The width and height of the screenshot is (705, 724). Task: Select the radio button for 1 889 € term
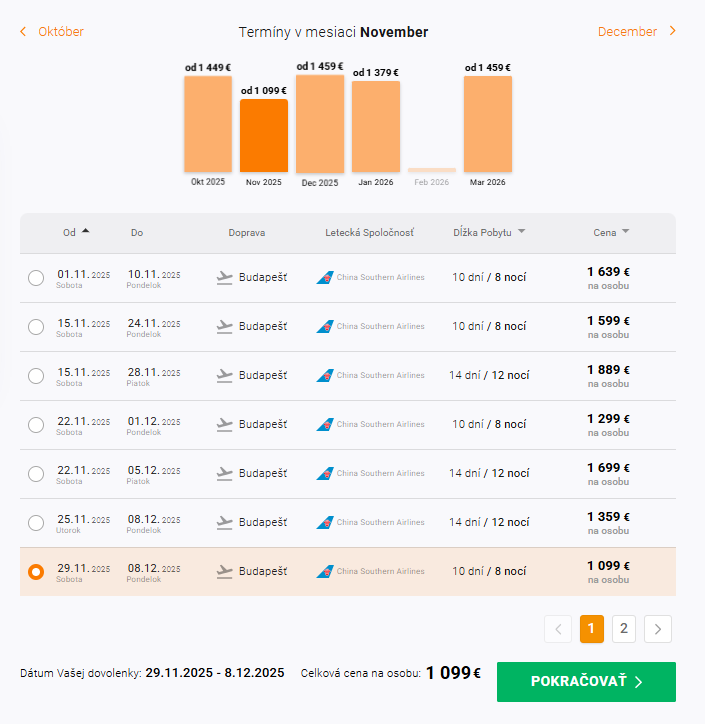click(36, 376)
